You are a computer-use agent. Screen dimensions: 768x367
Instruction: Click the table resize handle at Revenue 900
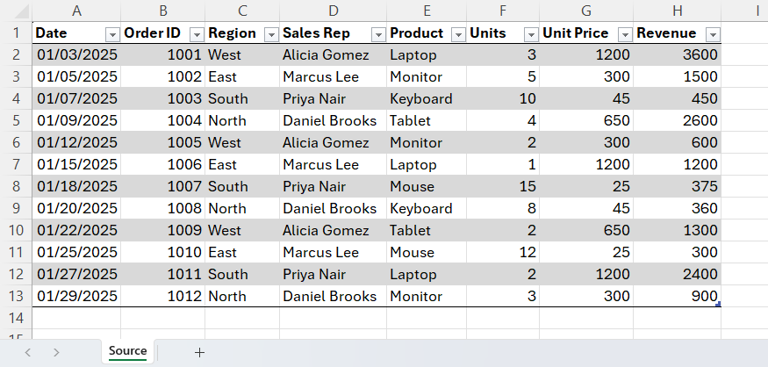point(718,304)
